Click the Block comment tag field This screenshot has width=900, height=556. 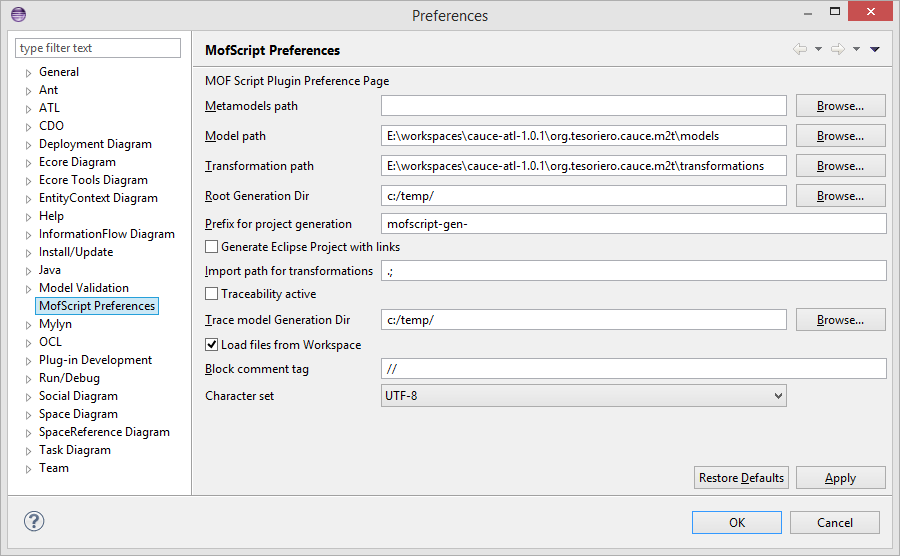point(634,369)
